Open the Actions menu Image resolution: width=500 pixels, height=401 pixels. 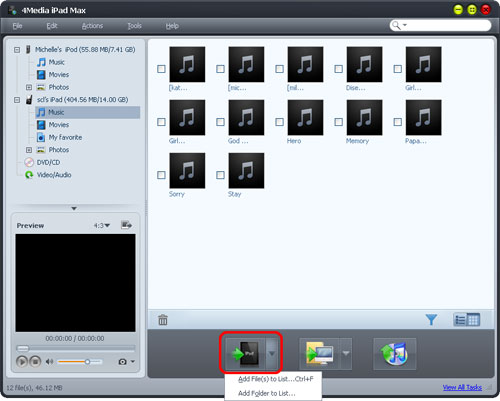click(x=92, y=26)
